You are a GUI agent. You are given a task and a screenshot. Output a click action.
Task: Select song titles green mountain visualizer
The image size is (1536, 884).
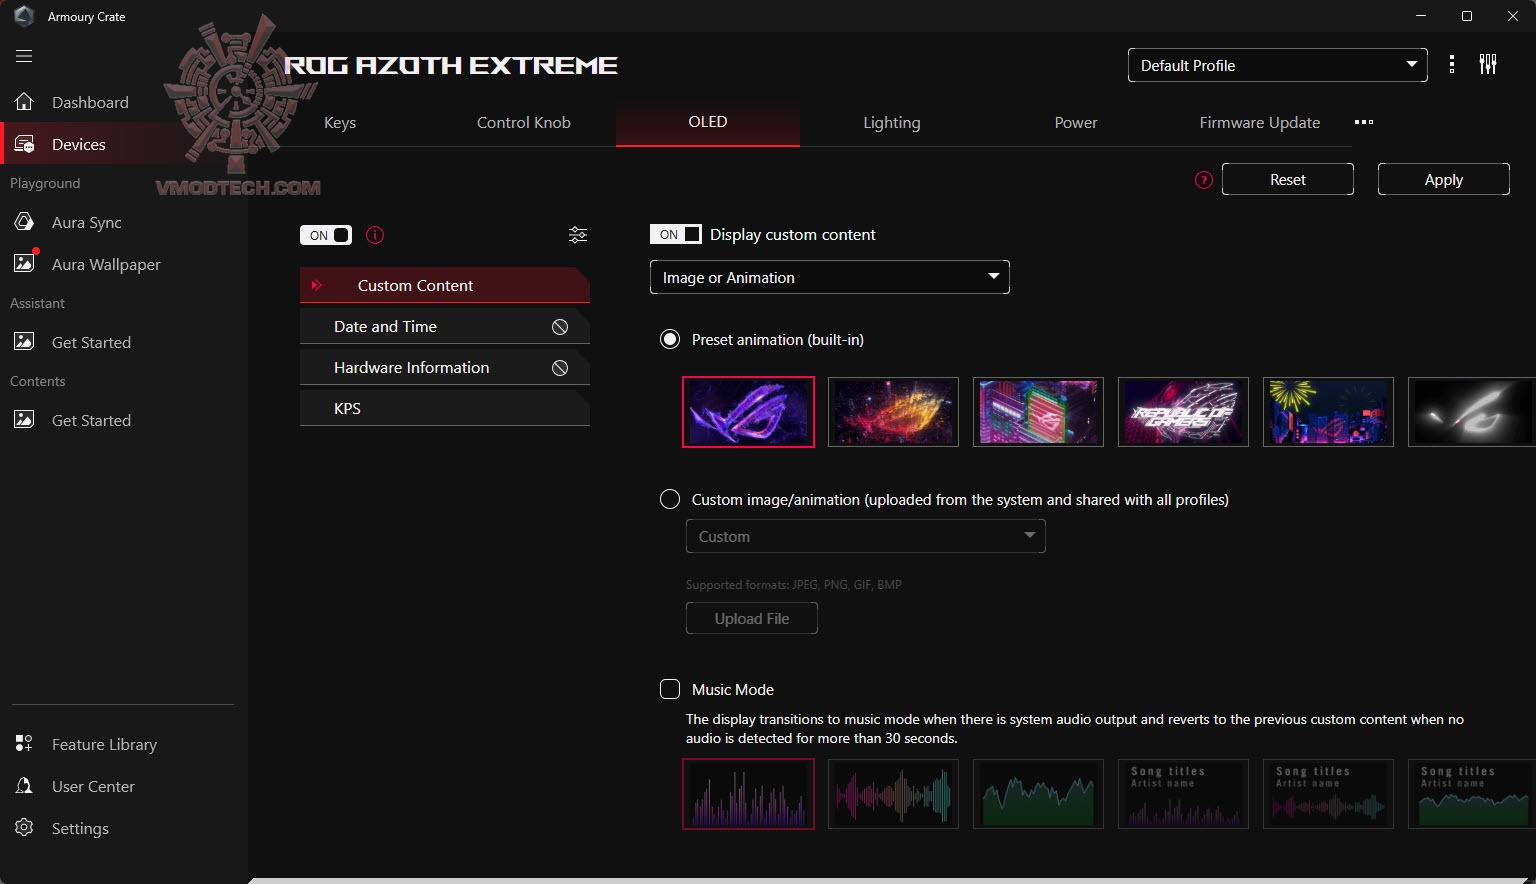point(1472,794)
